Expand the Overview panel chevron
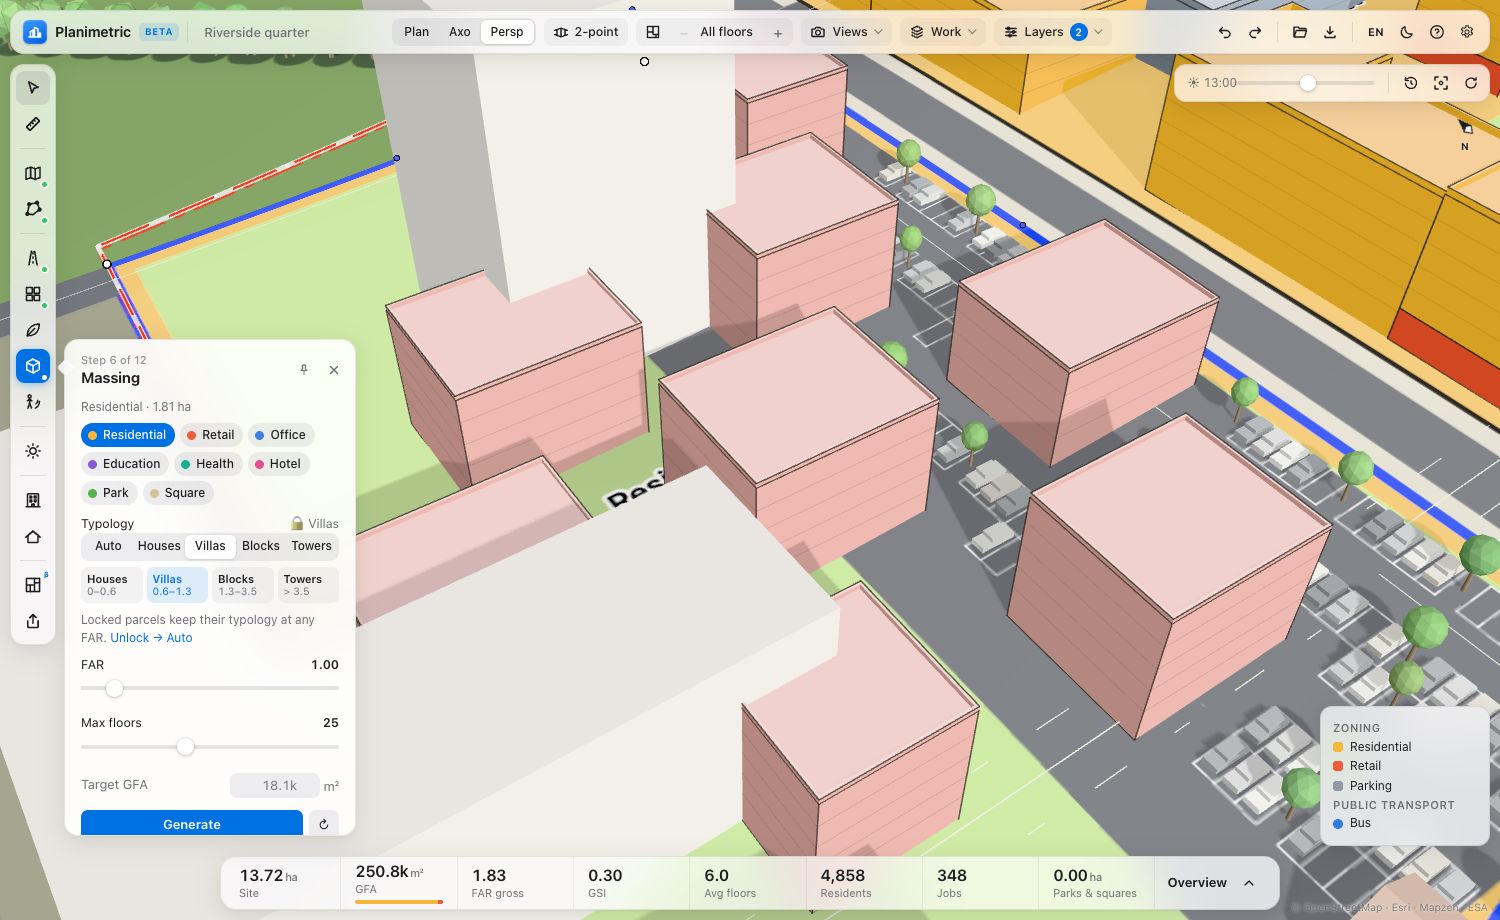The width and height of the screenshot is (1500, 920). pyautogui.click(x=1249, y=883)
